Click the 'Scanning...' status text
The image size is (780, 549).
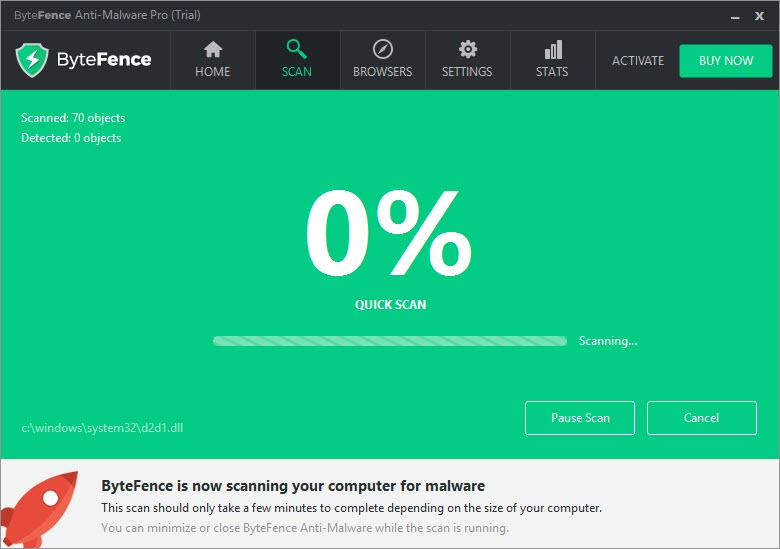pyautogui.click(x=608, y=341)
